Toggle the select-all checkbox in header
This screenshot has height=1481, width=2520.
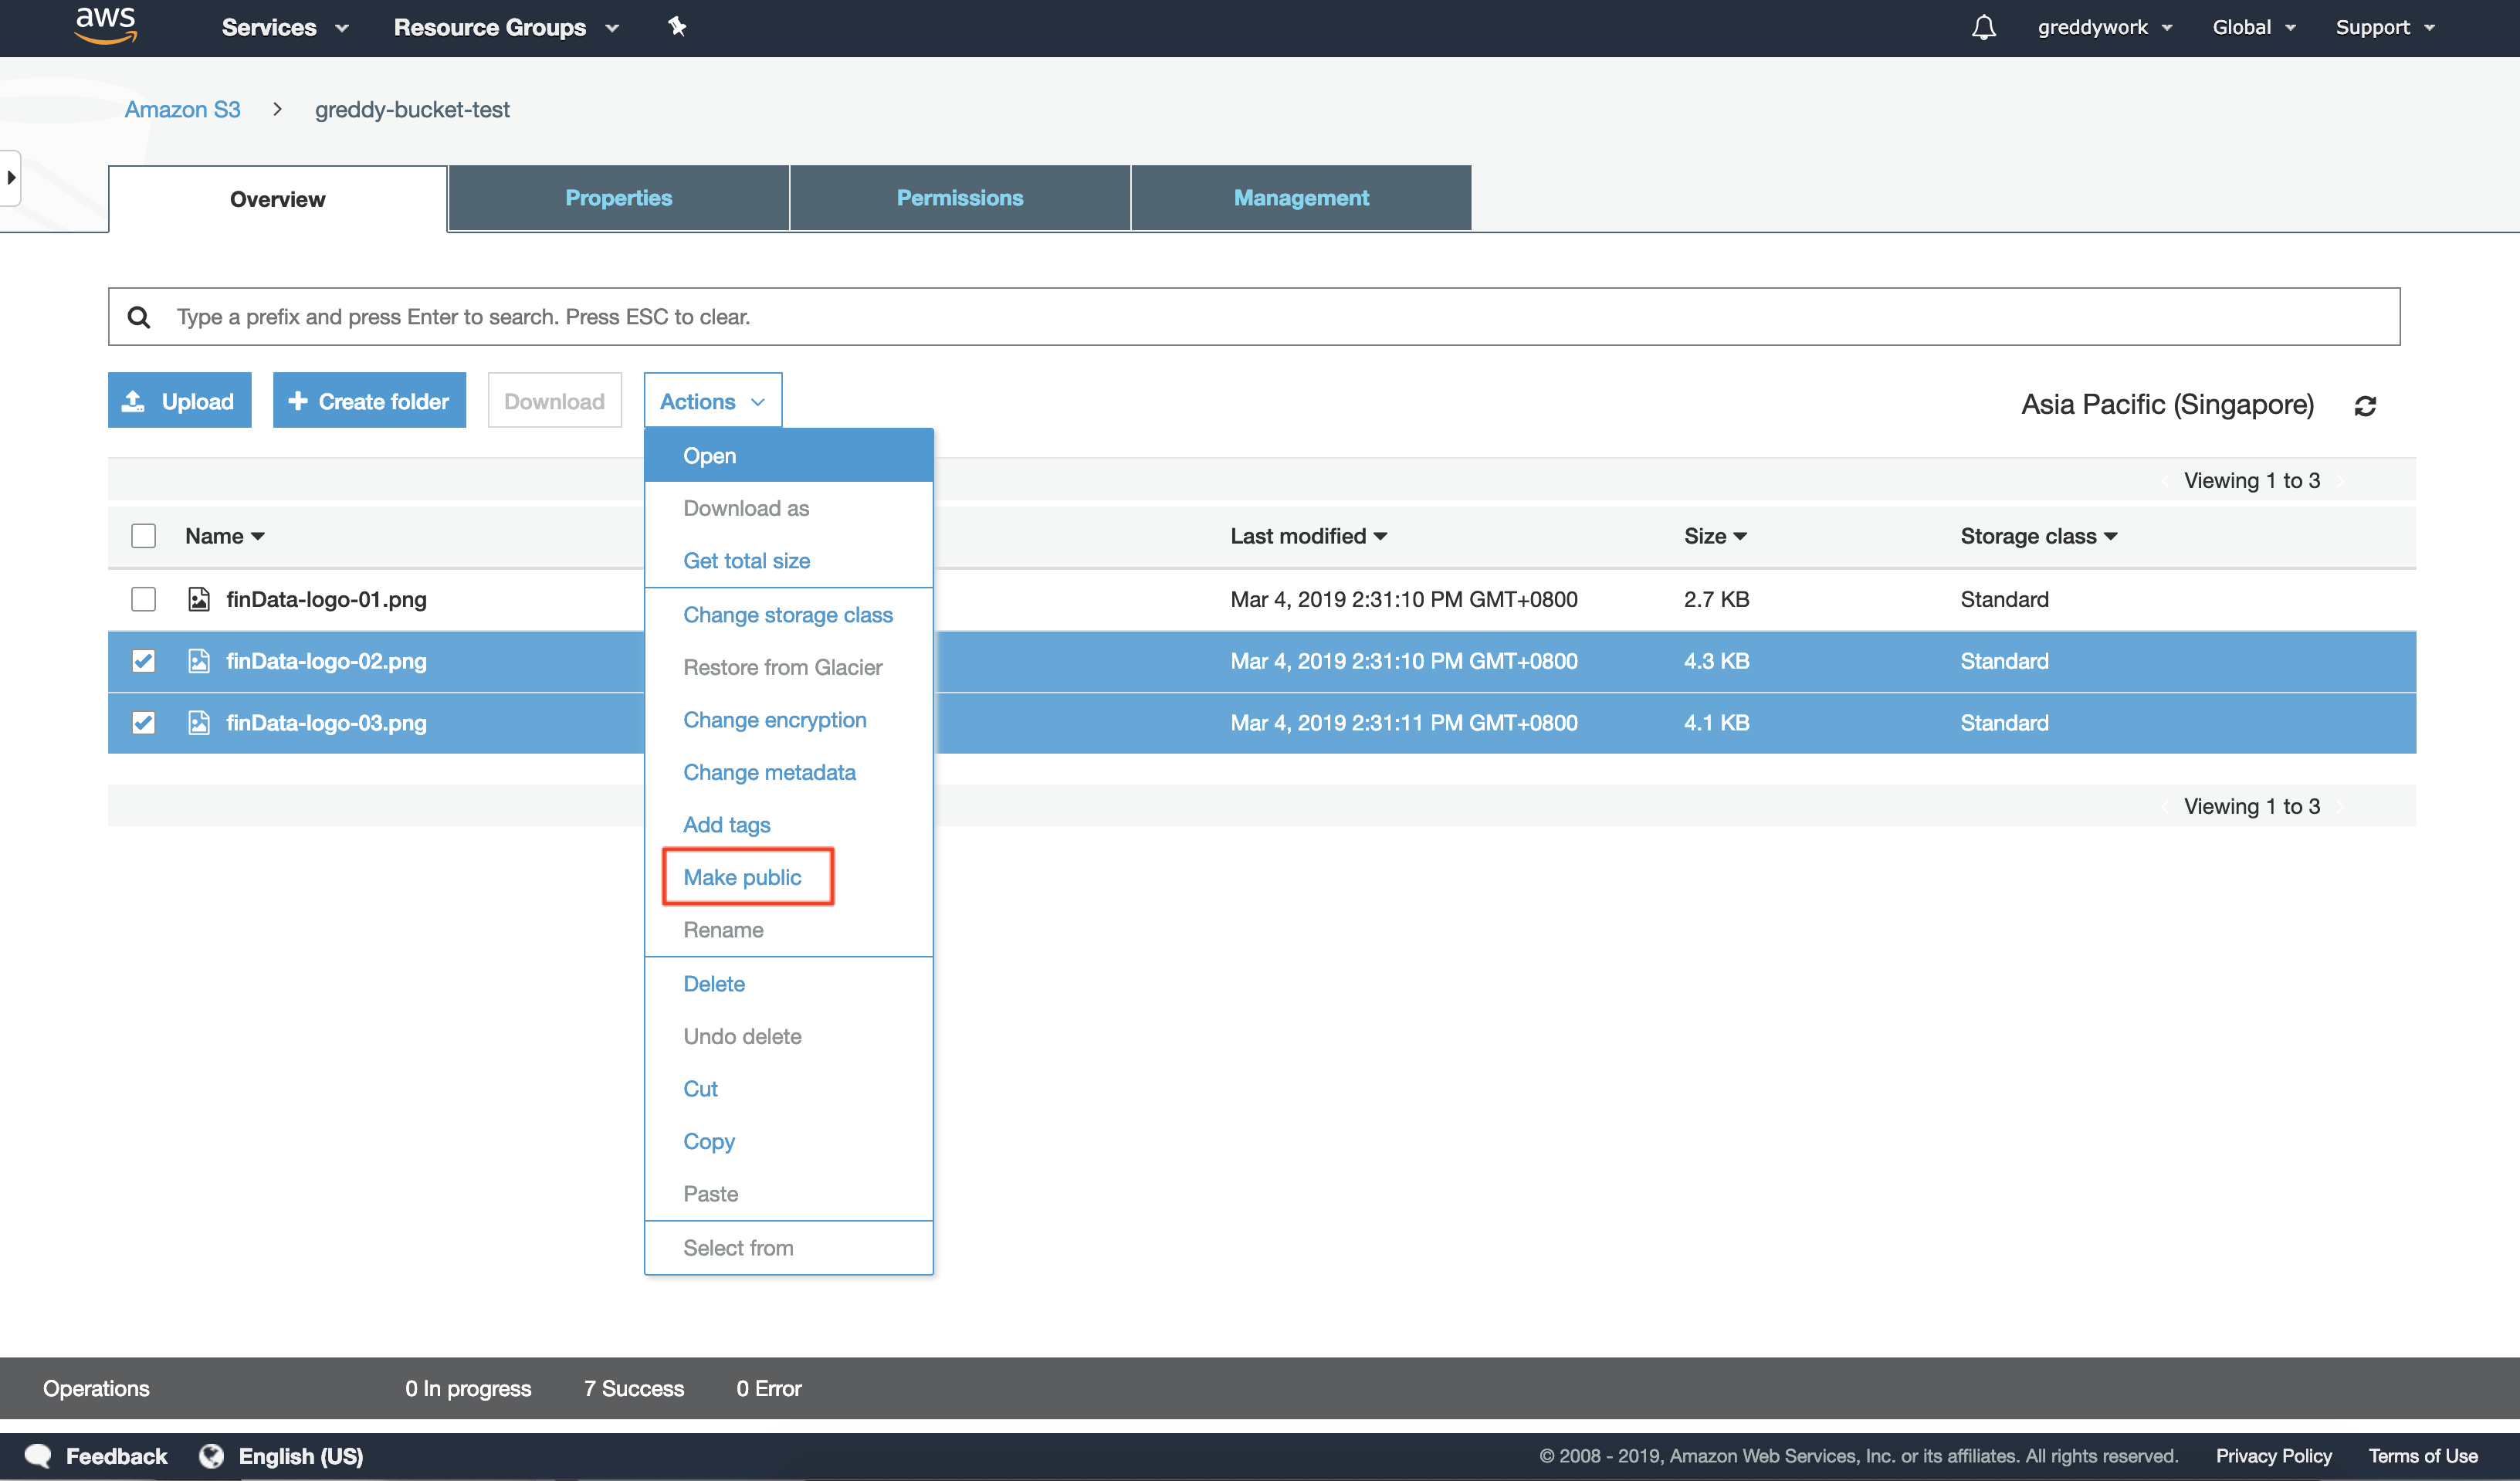point(144,536)
